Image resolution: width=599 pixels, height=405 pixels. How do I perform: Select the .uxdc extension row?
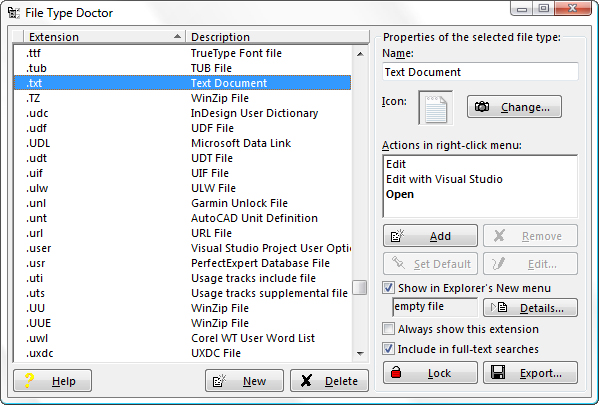click(182, 353)
